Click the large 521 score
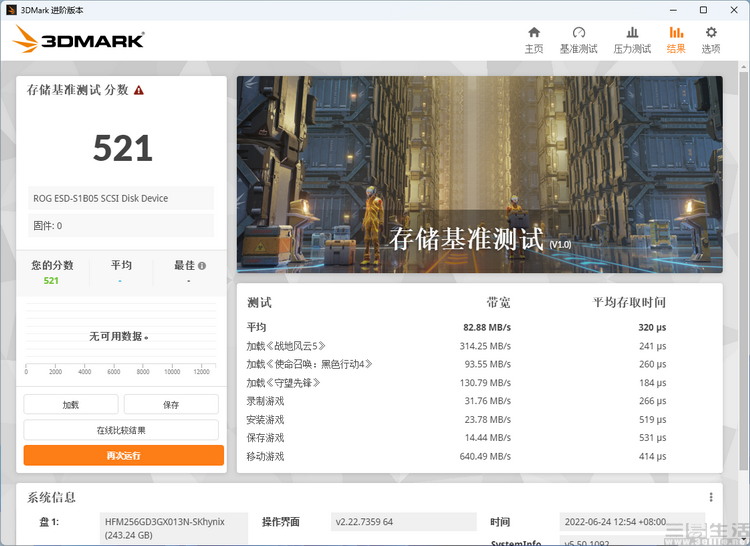 [x=122, y=148]
